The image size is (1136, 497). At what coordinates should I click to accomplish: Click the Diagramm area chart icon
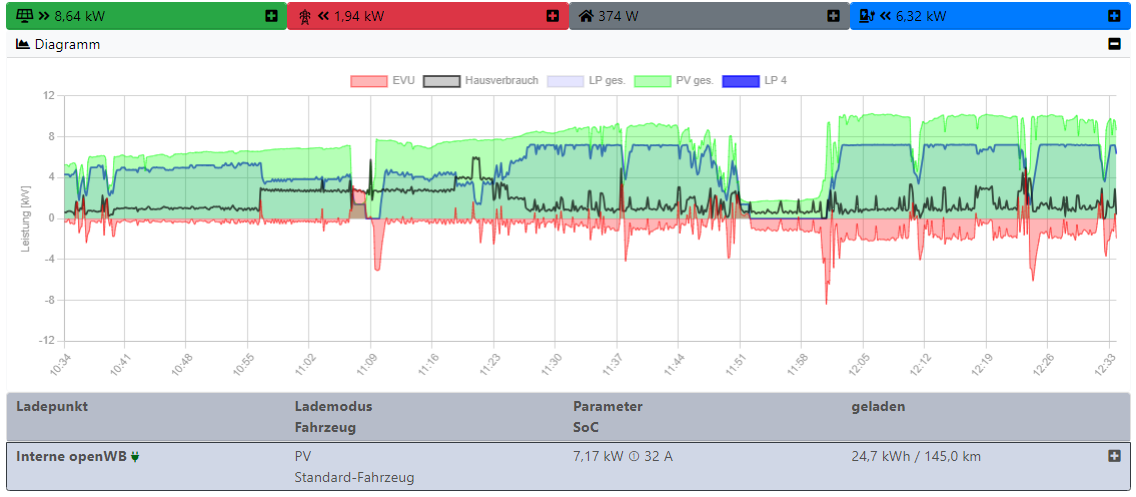23,45
